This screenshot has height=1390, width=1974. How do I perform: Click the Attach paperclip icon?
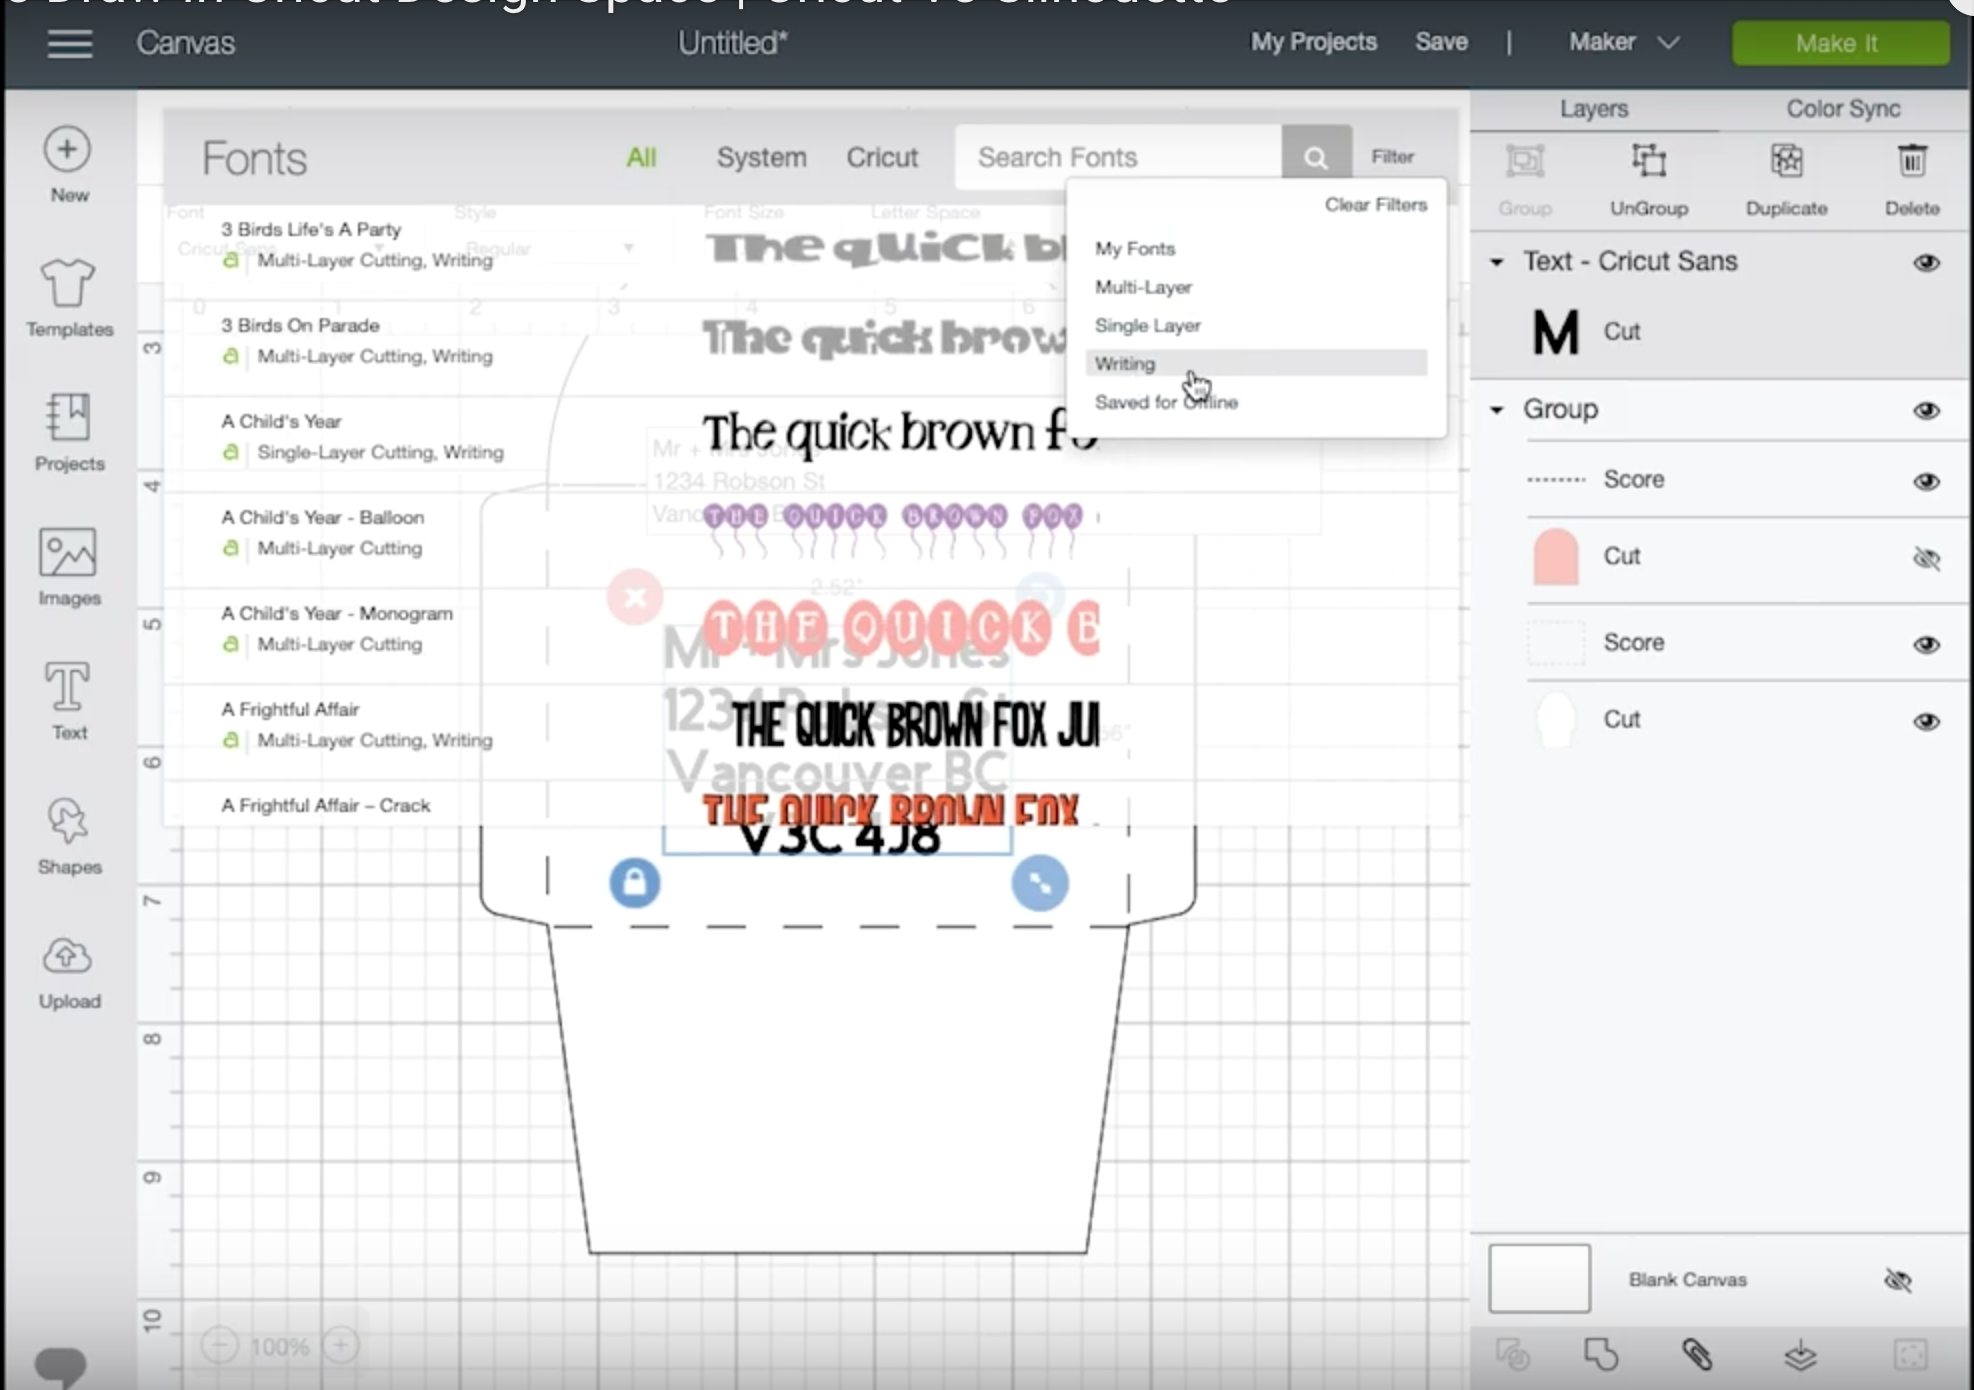[x=1697, y=1354]
